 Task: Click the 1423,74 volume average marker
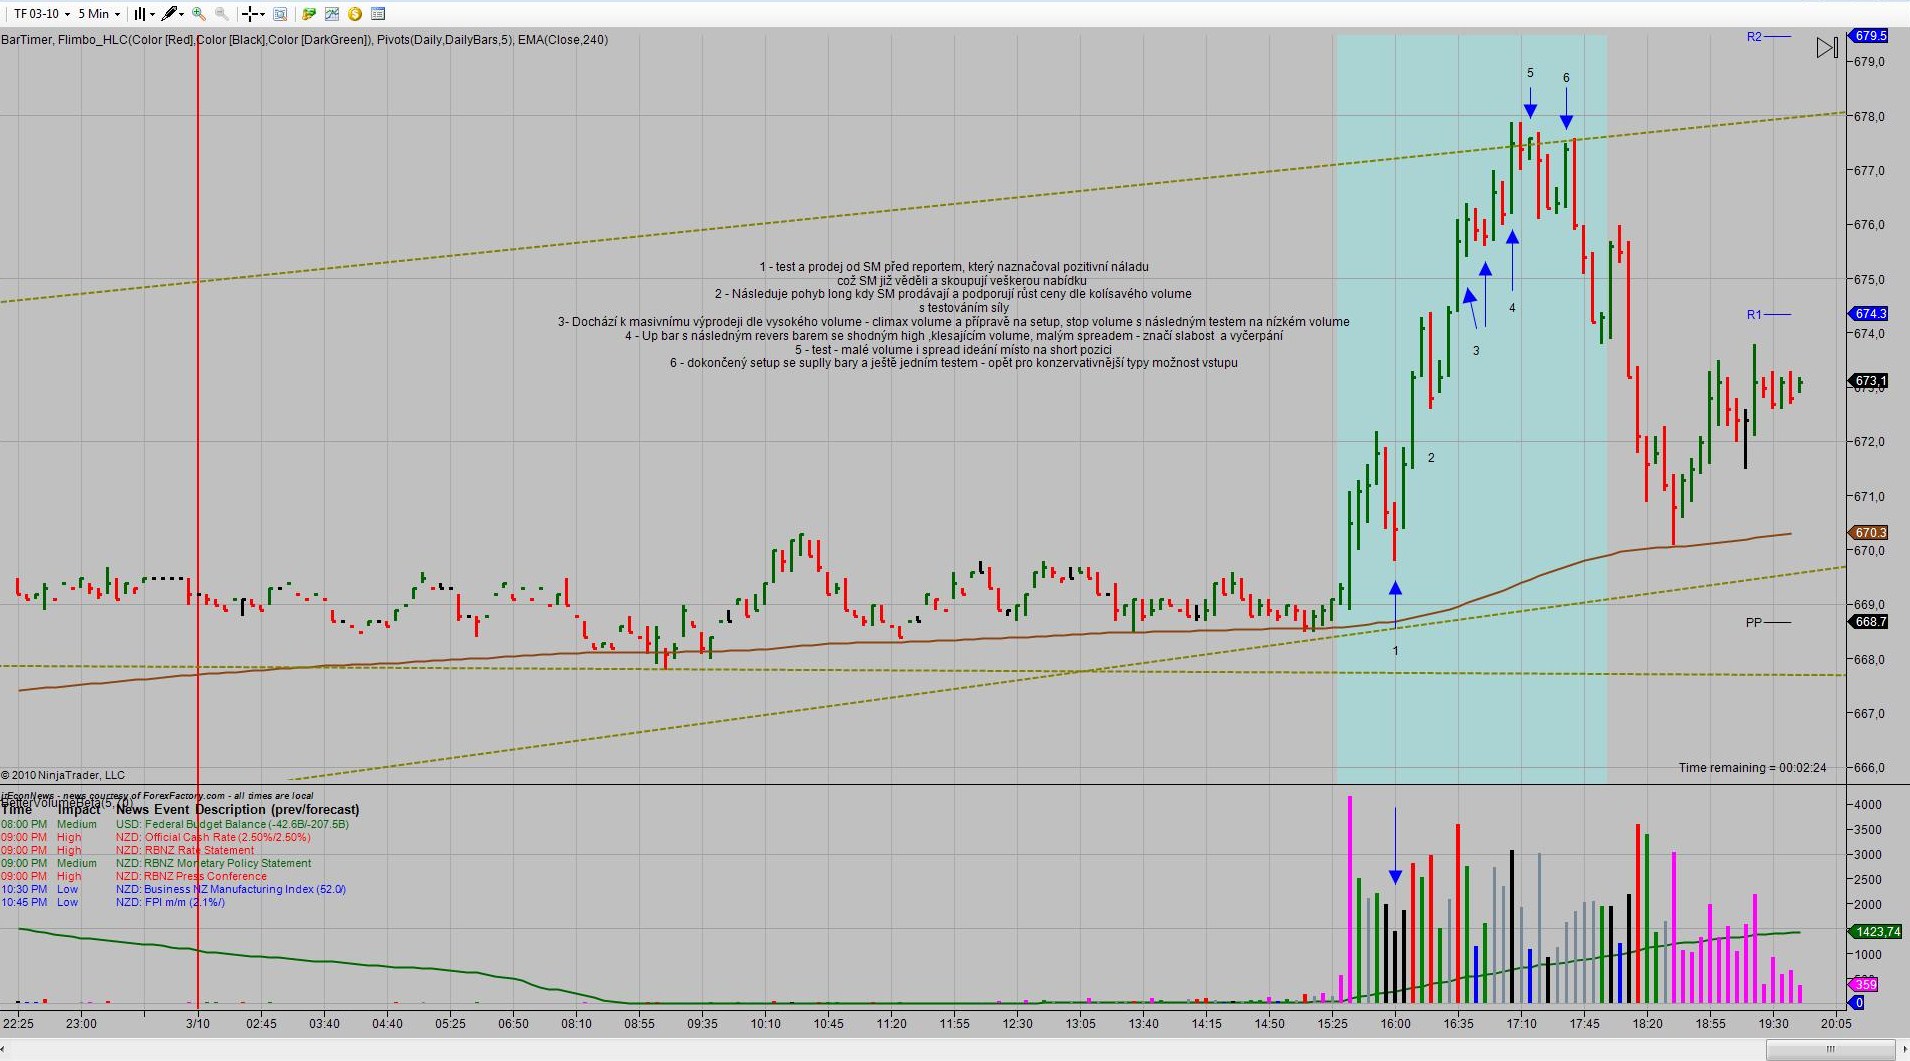(x=1877, y=932)
